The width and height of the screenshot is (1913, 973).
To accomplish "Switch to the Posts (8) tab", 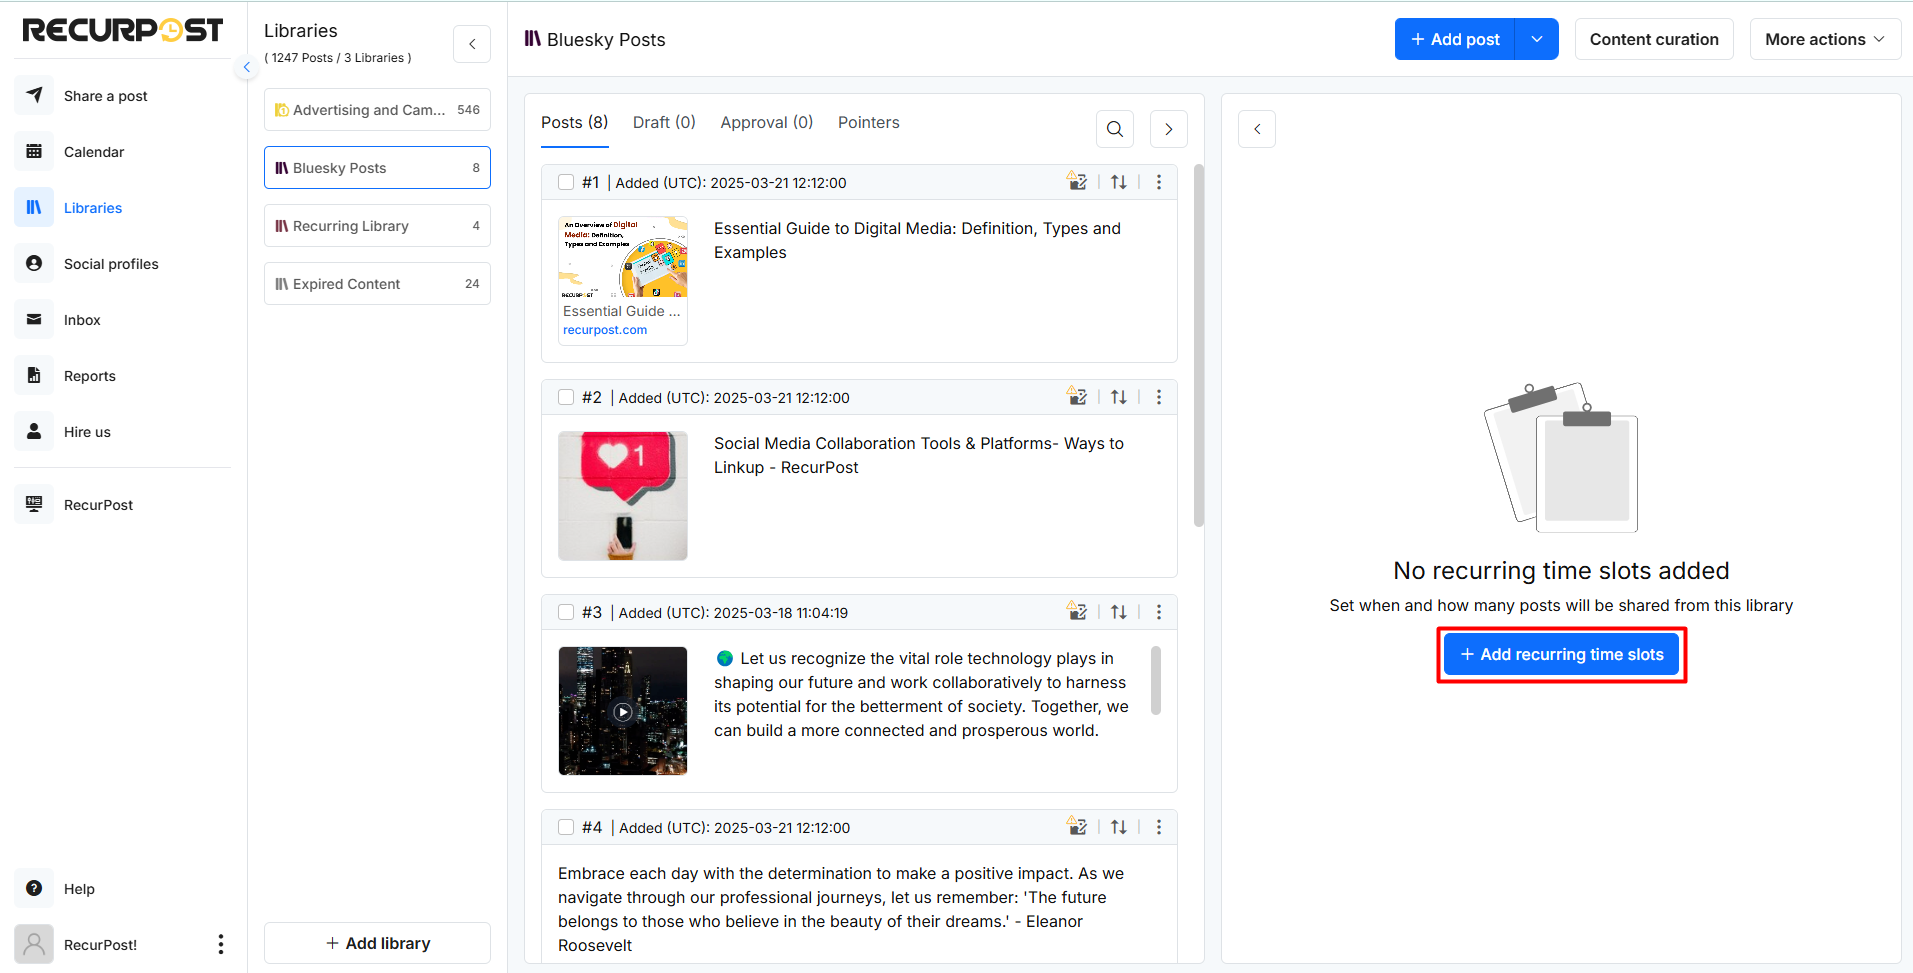I will [575, 122].
